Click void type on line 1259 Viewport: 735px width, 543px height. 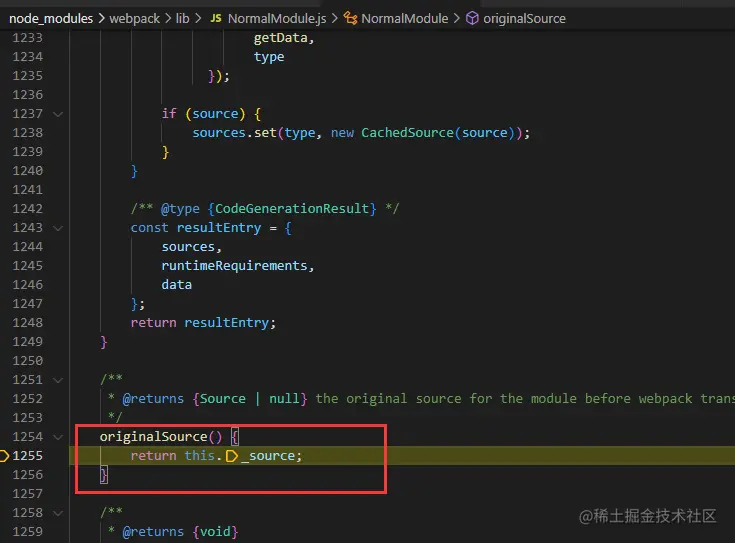(x=215, y=532)
